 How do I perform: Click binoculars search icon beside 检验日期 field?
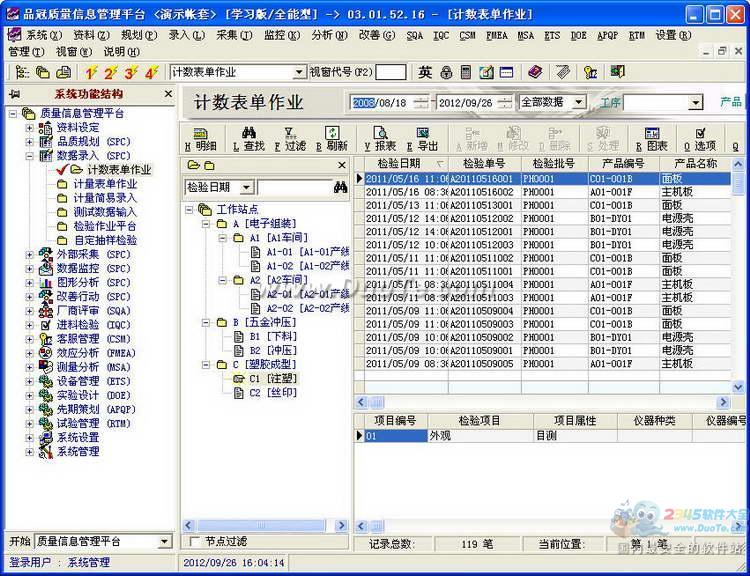coord(341,187)
